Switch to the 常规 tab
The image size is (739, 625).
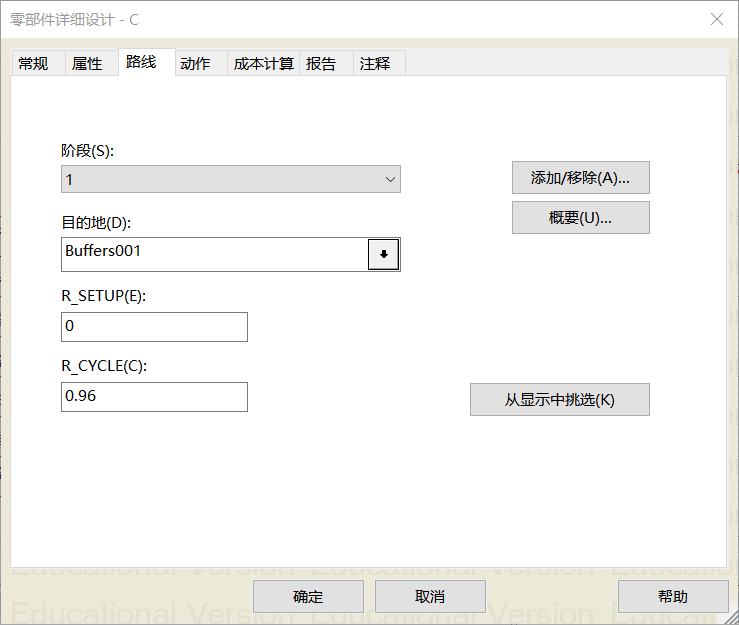pos(33,64)
